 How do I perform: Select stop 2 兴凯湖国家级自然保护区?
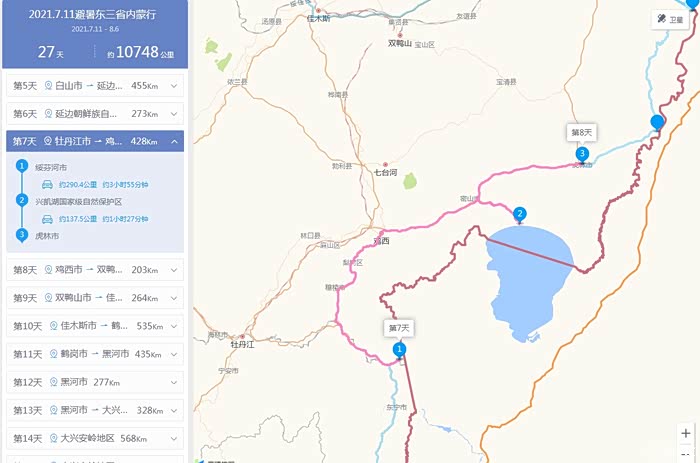tap(79, 202)
